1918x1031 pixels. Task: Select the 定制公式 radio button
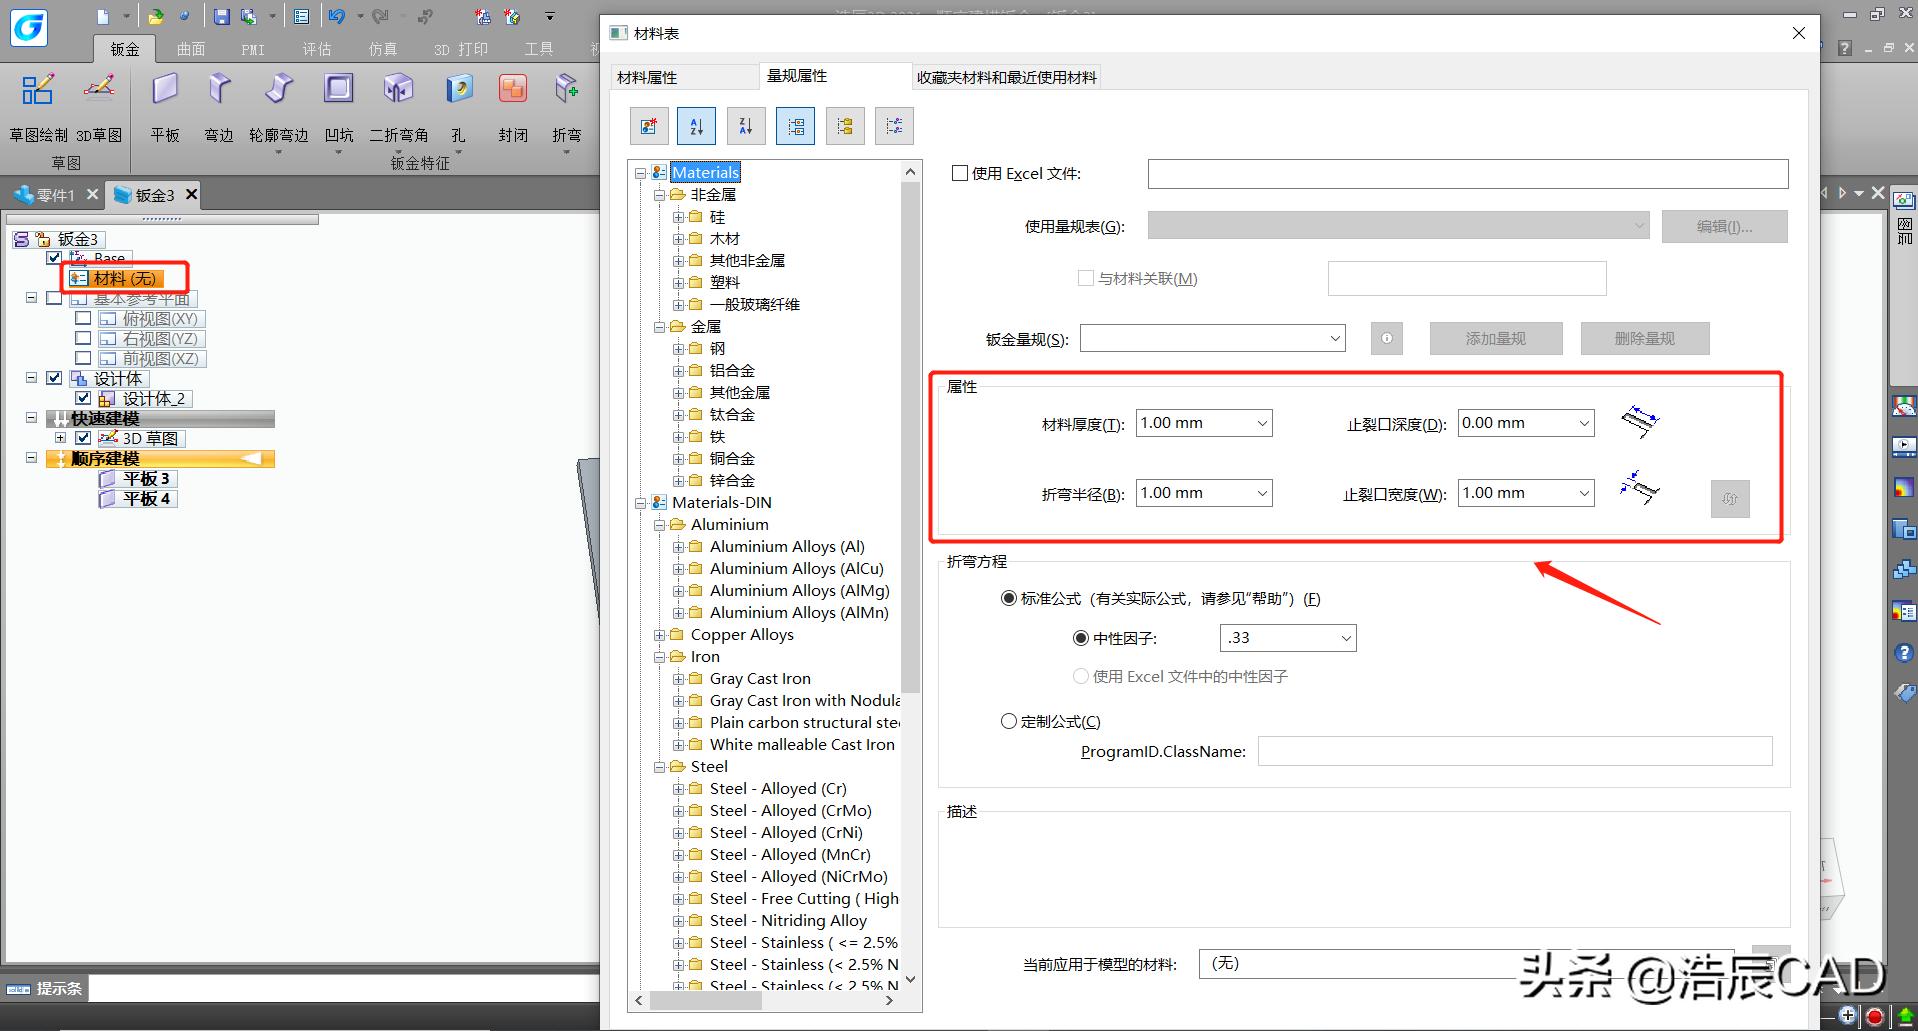1009,720
